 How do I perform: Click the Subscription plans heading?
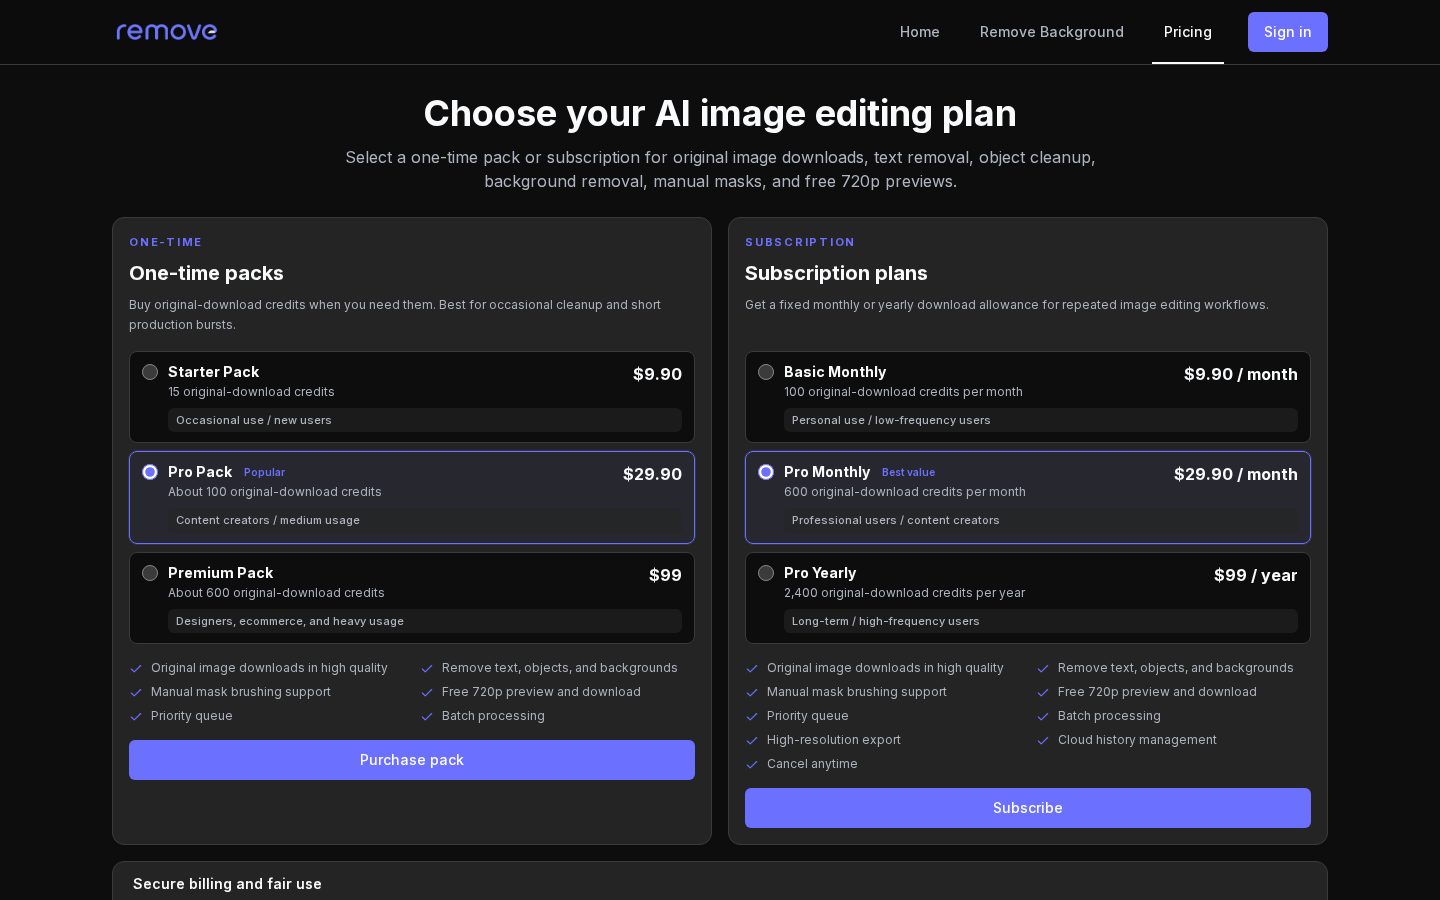[x=836, y=273]
